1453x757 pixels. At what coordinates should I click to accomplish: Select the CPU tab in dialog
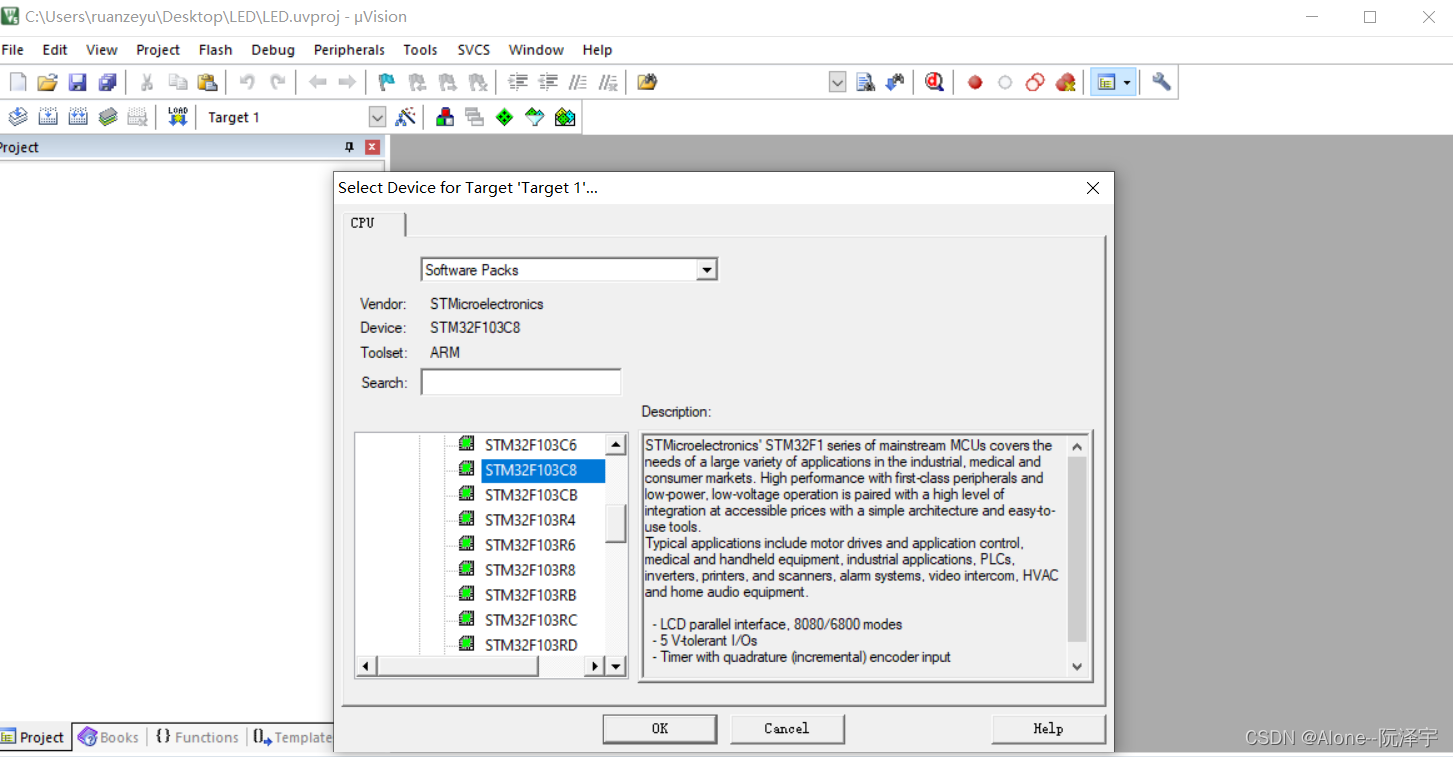374,223
